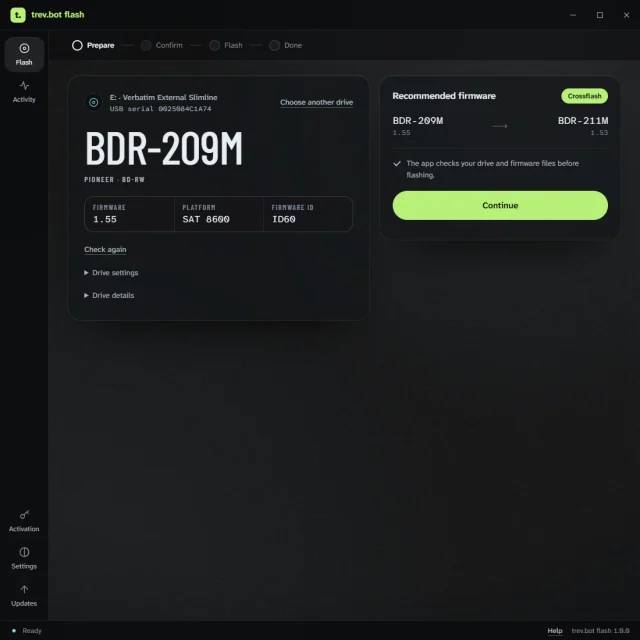Click the large BDR-209M model heading
Image resolution: width=640 pixels, height=640 pixels.
[164, 148]
